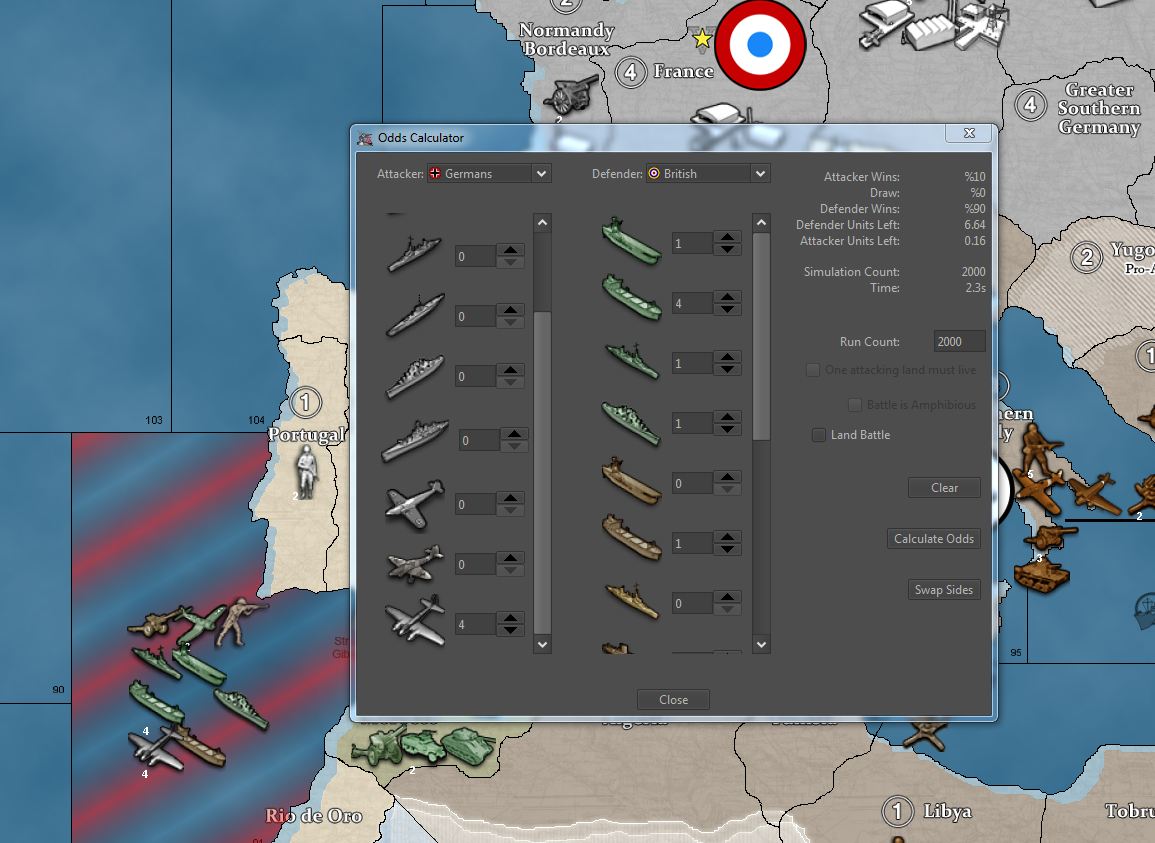Click the count field showing 4 for gray bomber
The height and width of the screenshot is (843, 1155).
tap(475, 624)
